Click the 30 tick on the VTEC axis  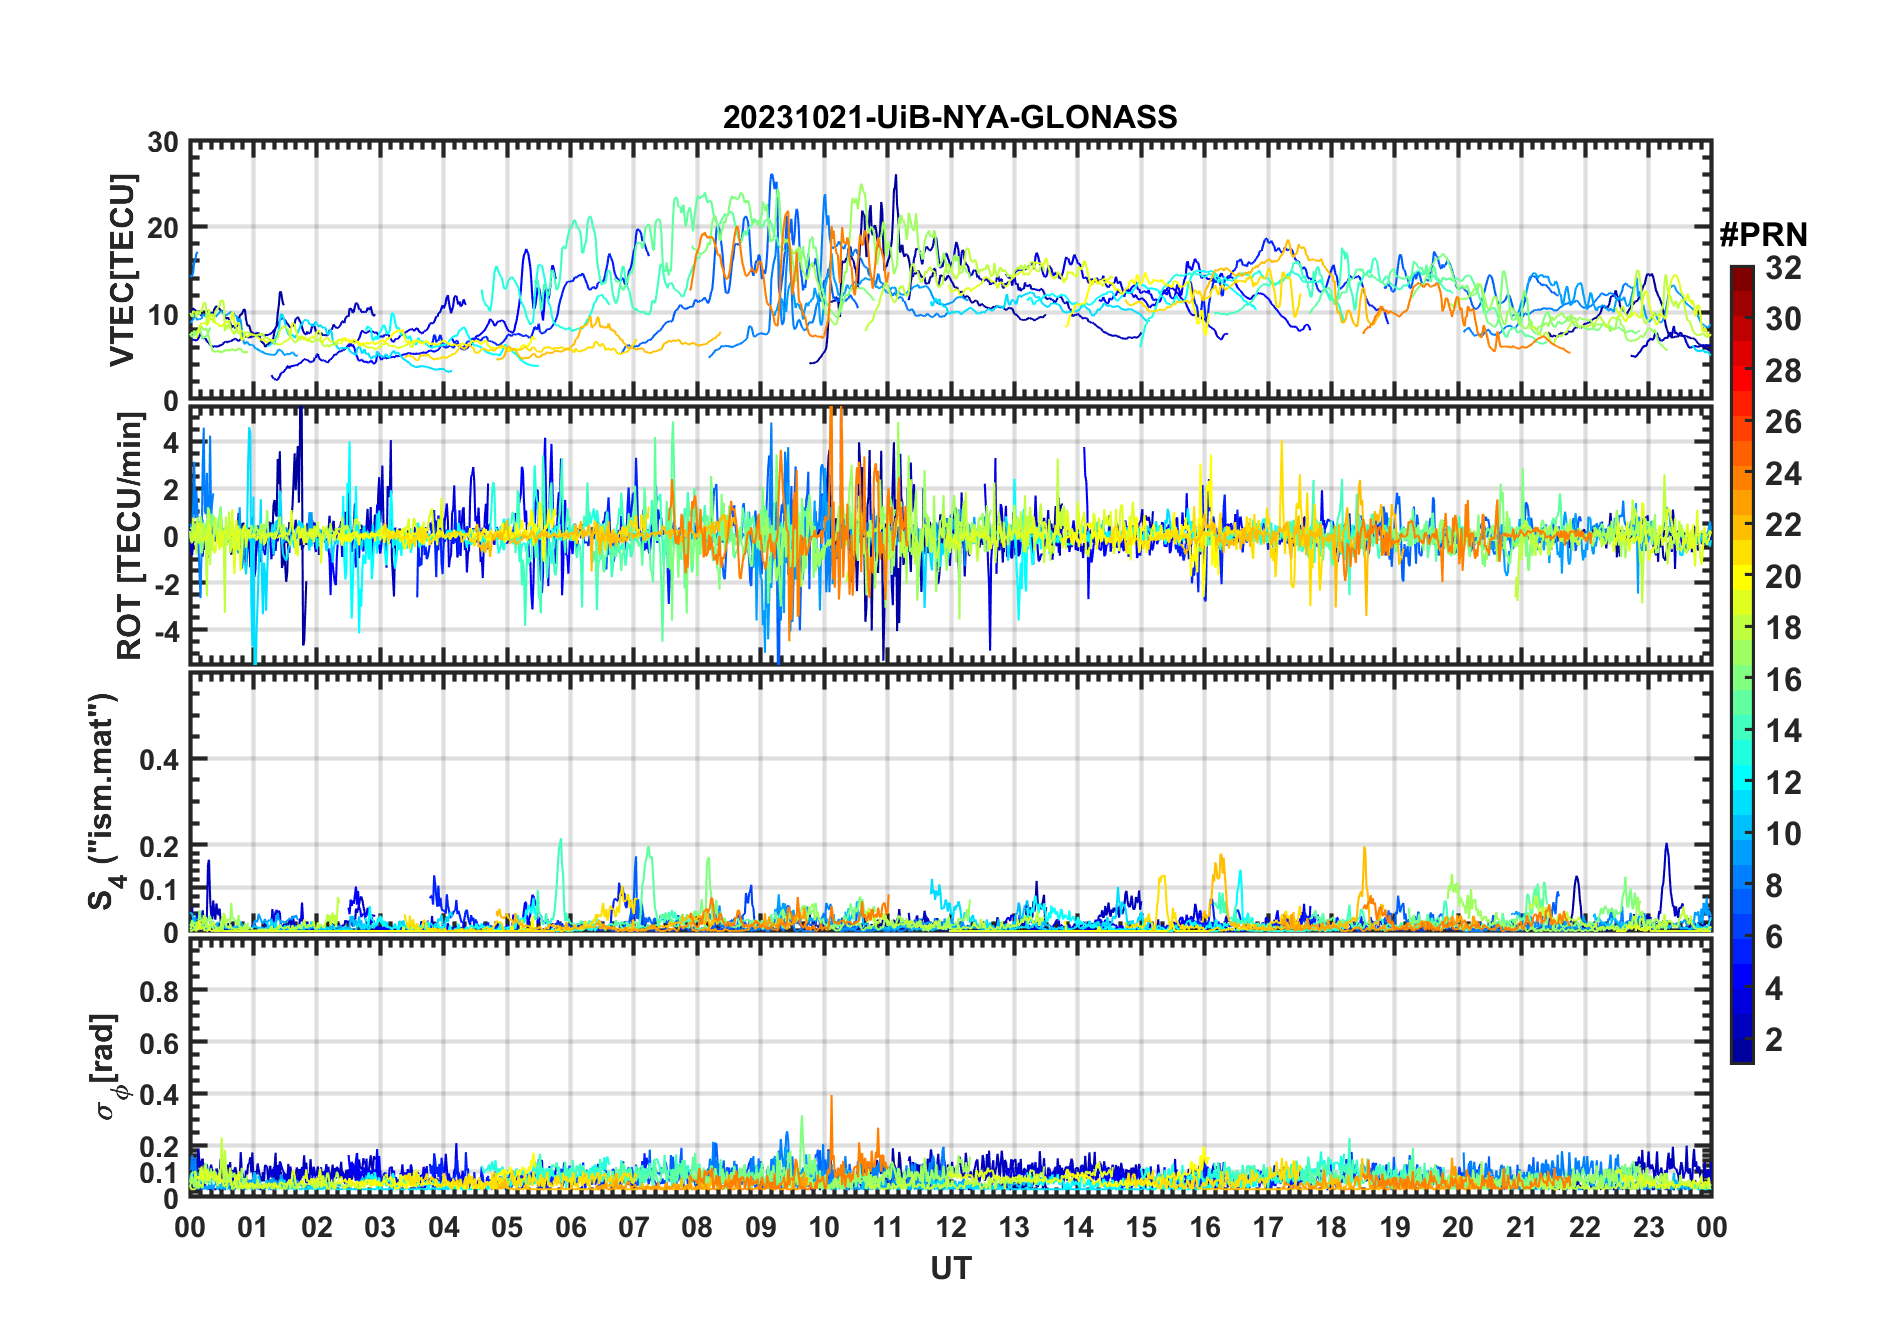coord(163,142)
